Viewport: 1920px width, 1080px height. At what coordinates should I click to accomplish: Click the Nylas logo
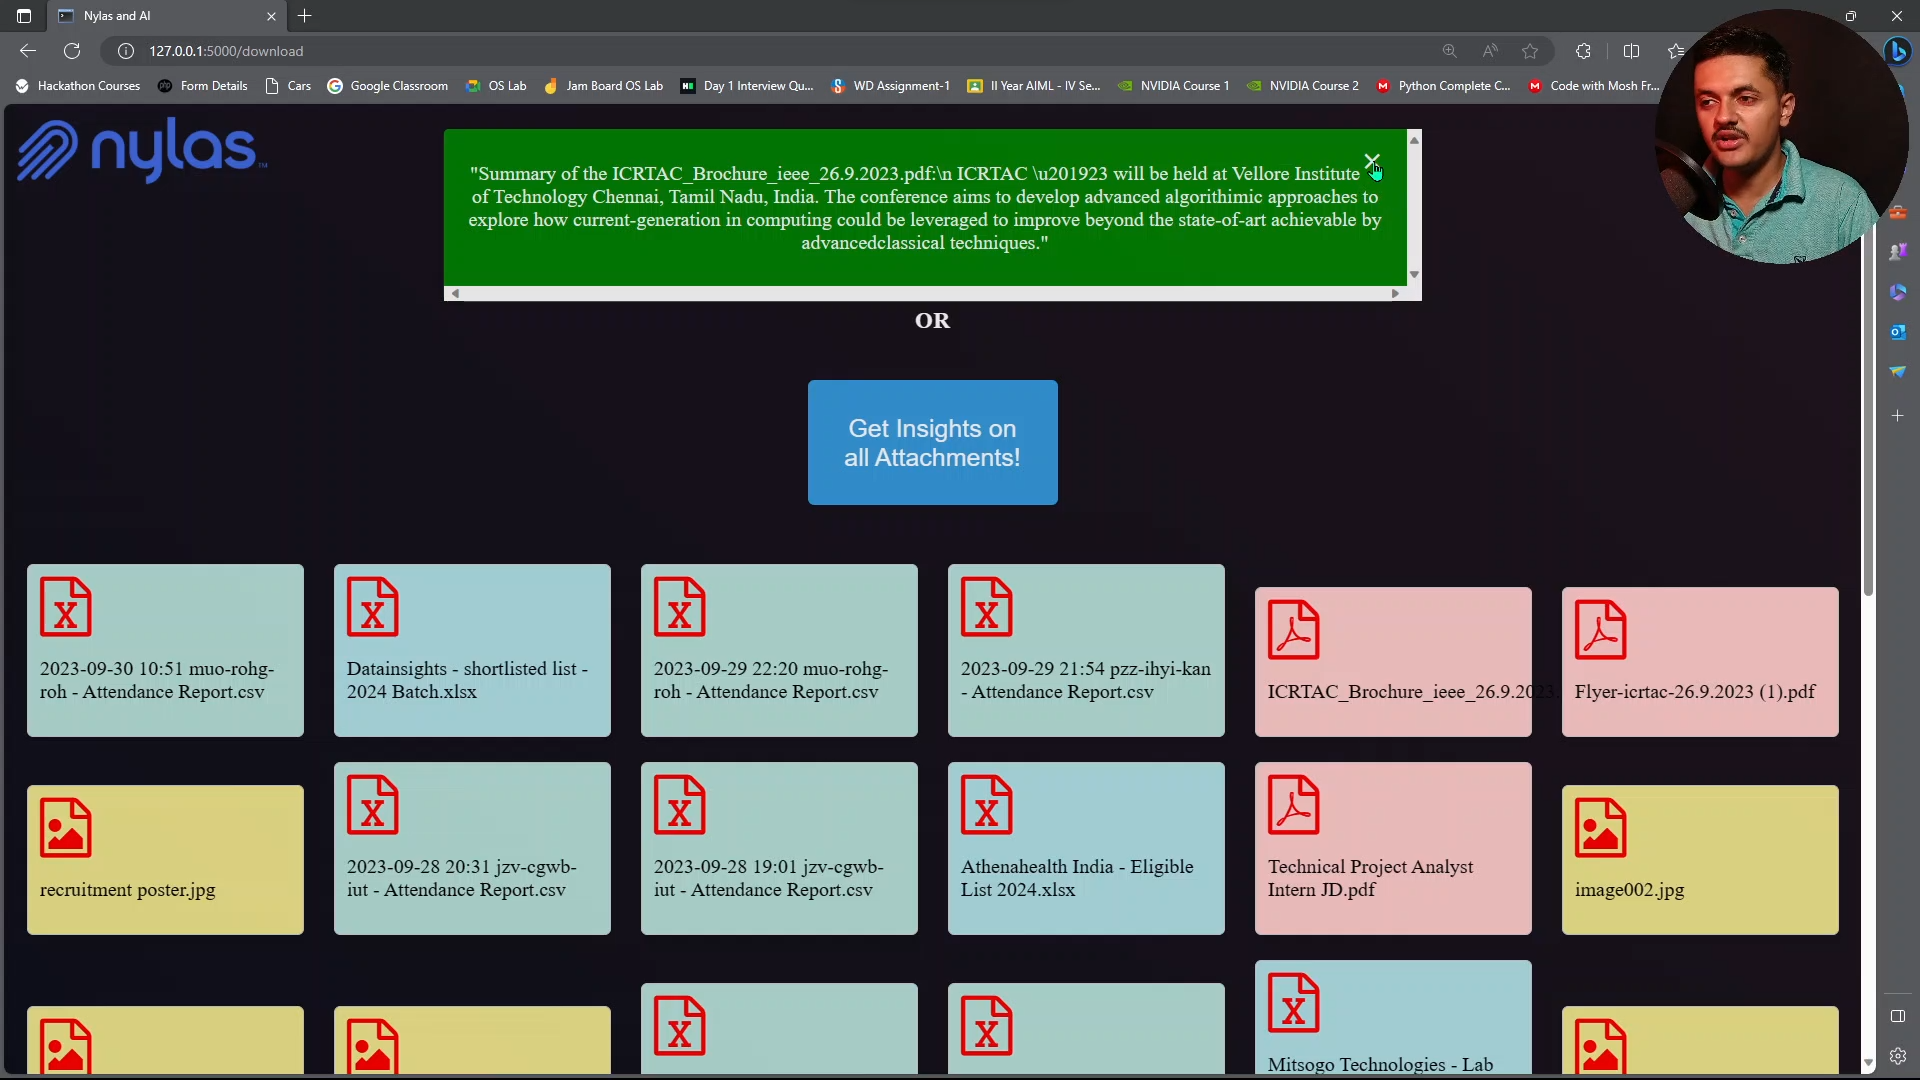[141, 150]
